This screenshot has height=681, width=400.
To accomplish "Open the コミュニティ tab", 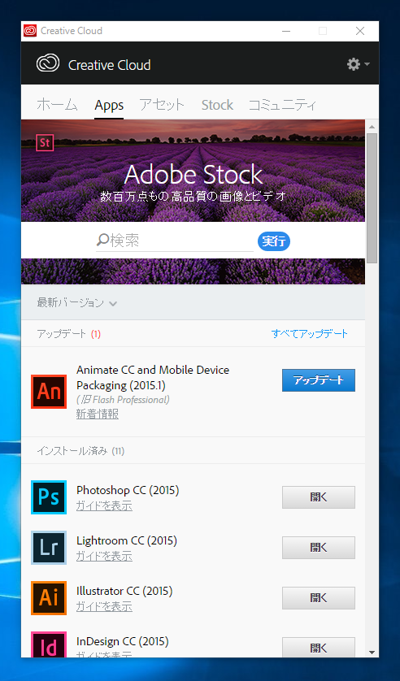I will 282,105.
